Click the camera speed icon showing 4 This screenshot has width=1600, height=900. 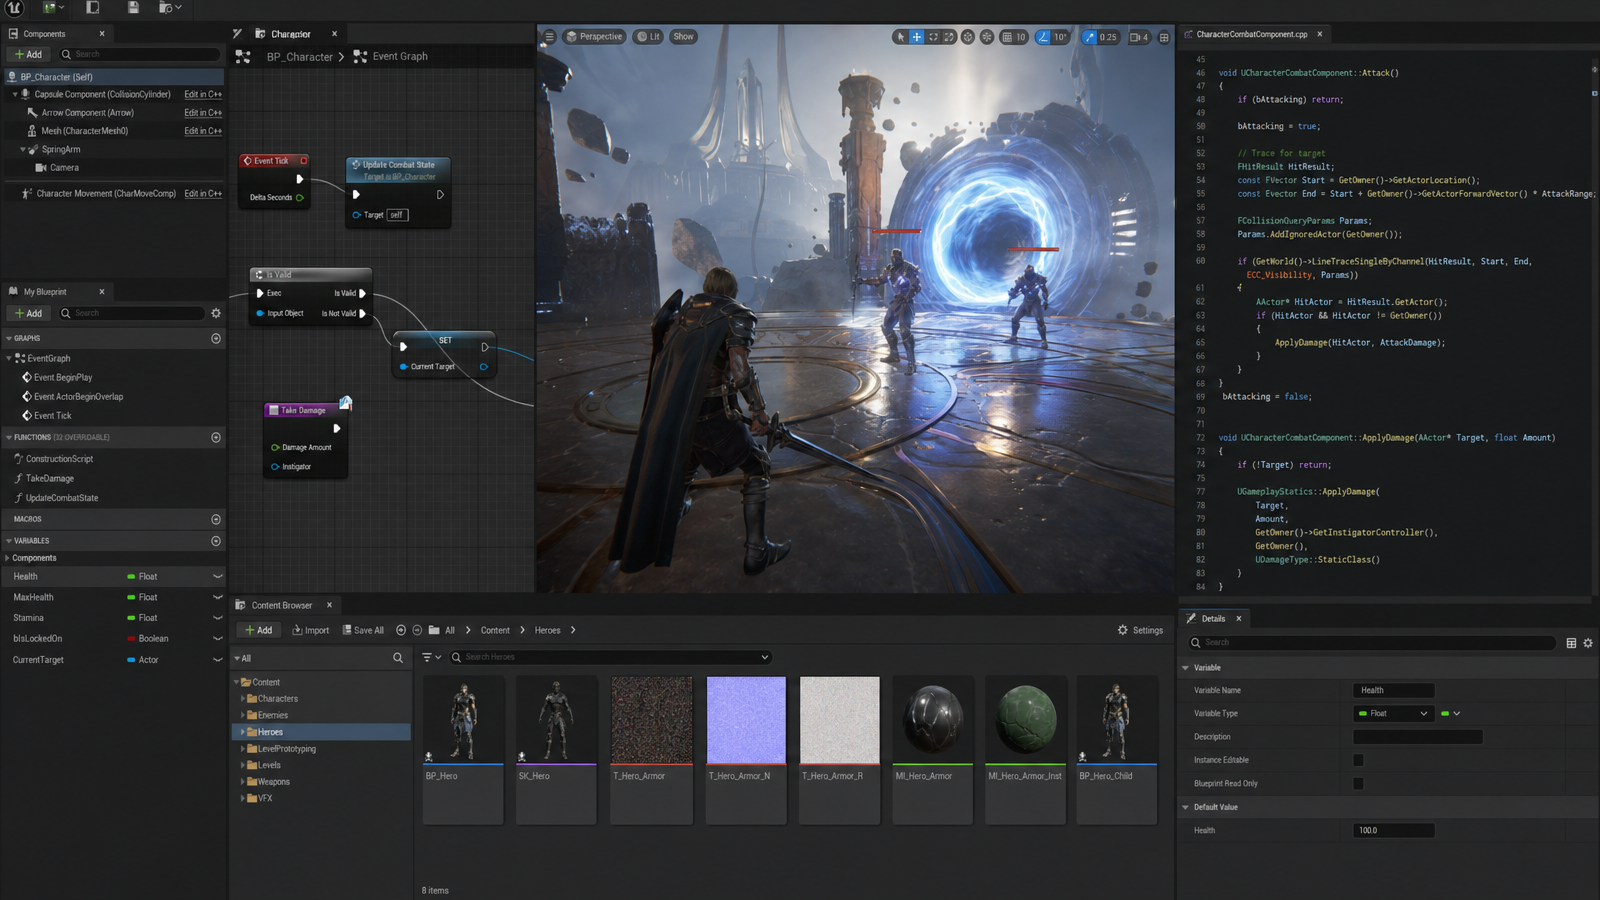1139,37
